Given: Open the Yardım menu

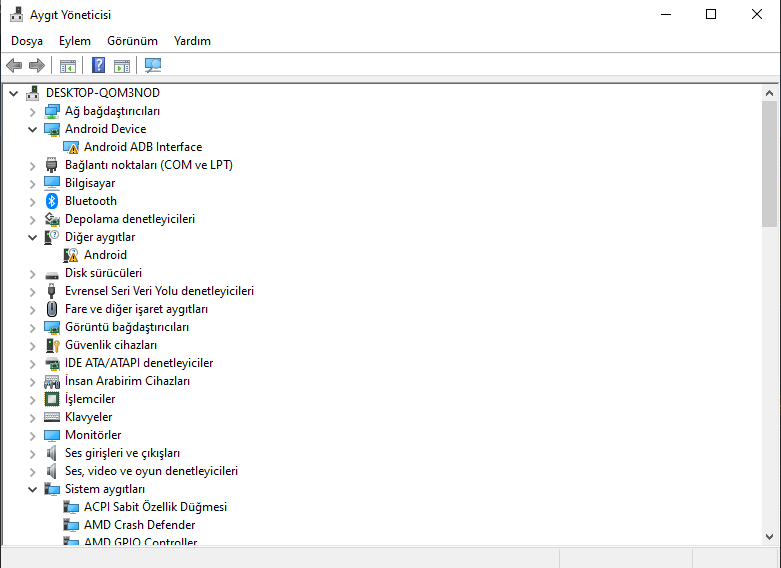Looking at the screenshot, I should pyautogui.click(x=192, y=41).
